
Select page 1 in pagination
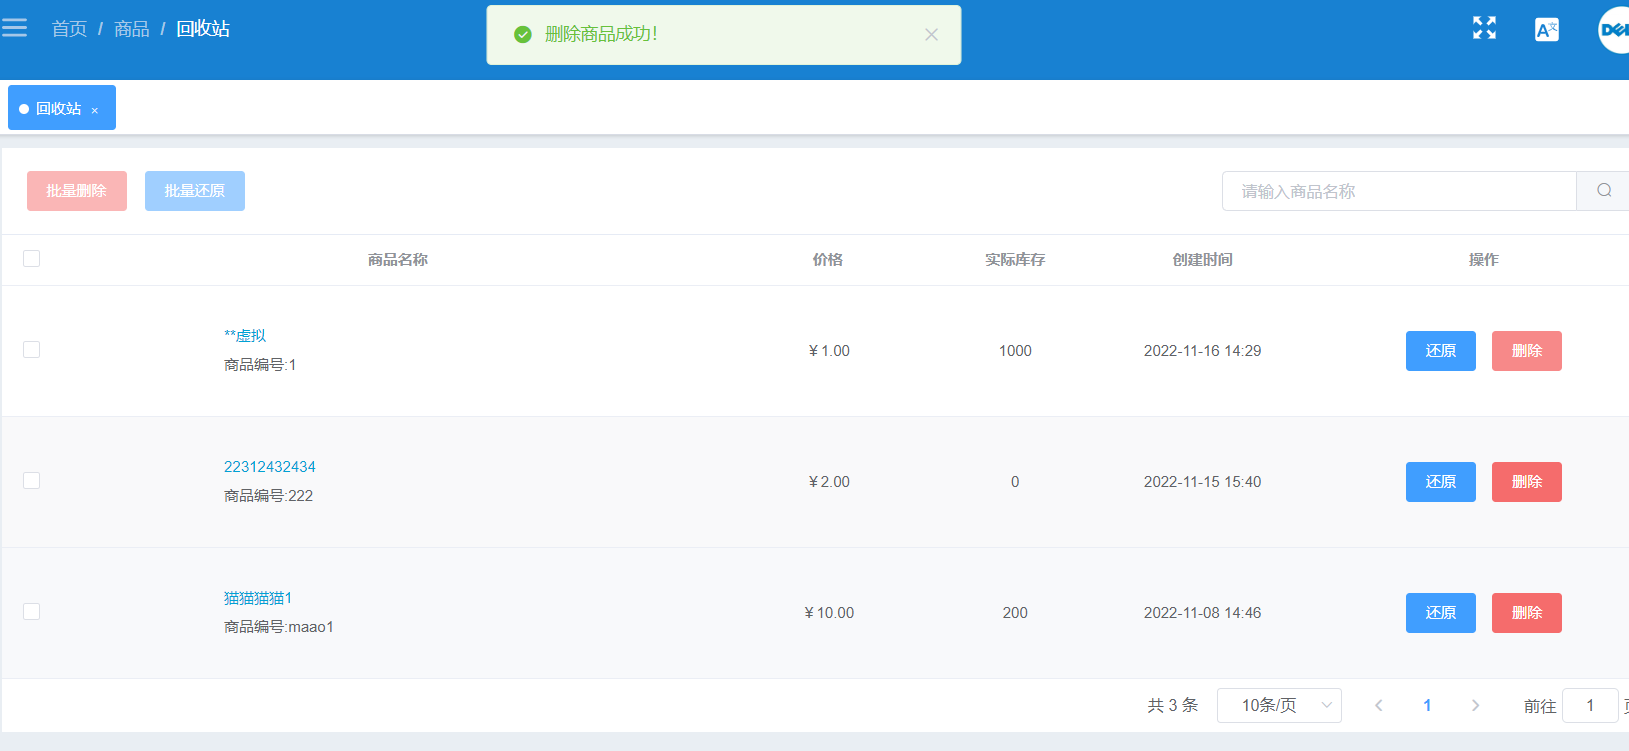1427,705
